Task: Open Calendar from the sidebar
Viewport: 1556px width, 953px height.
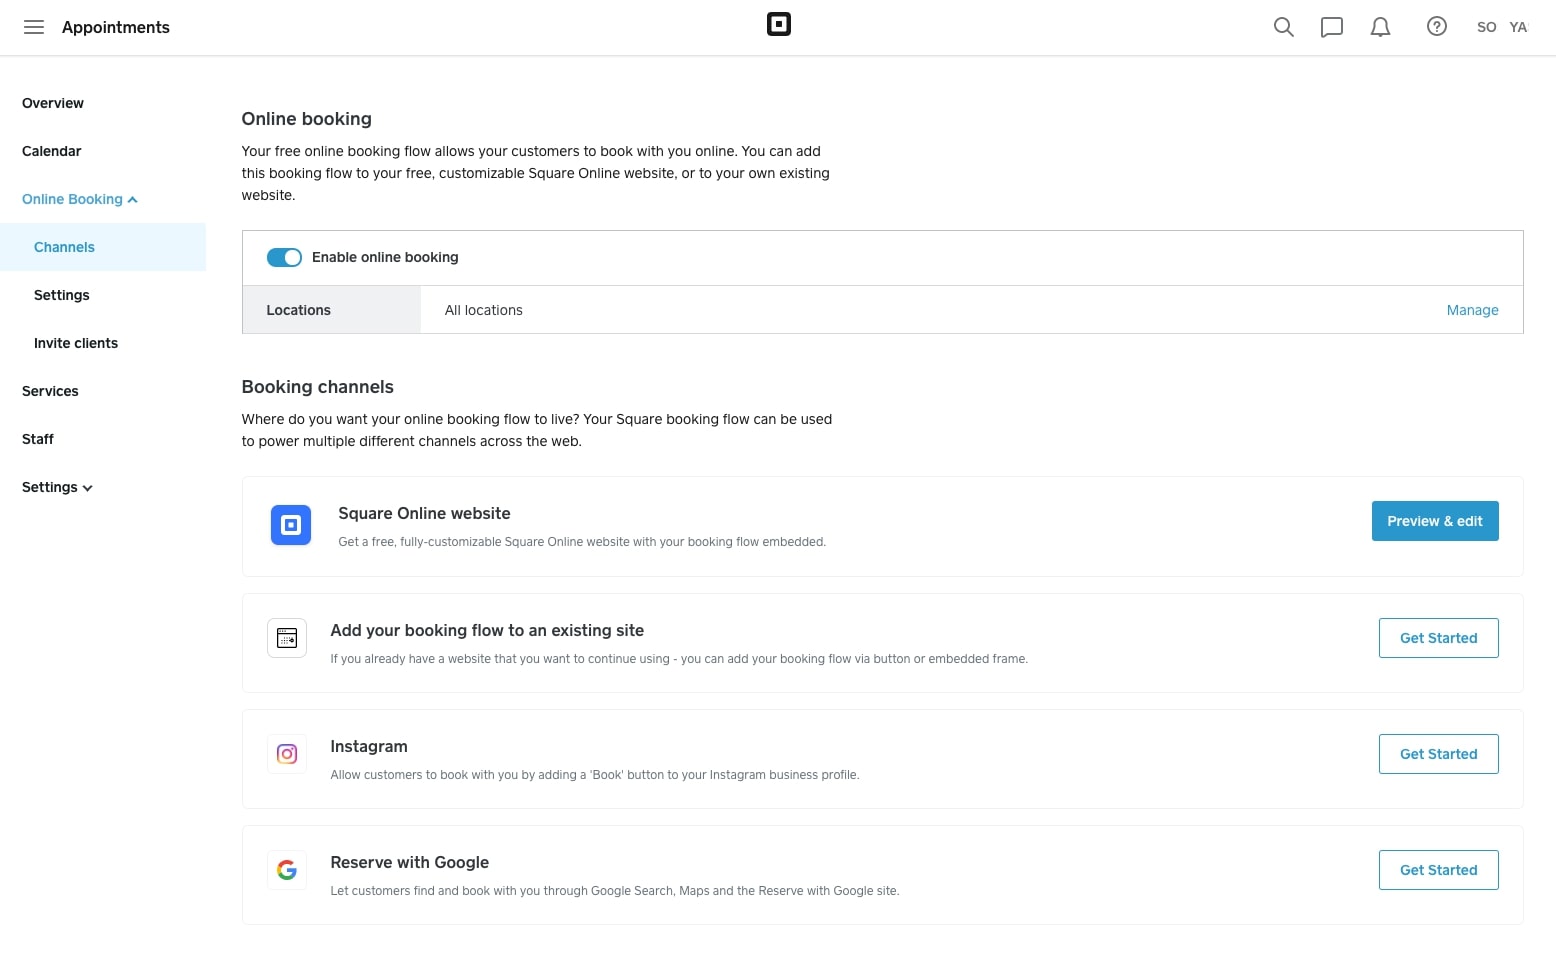Action: pos(51,151)
